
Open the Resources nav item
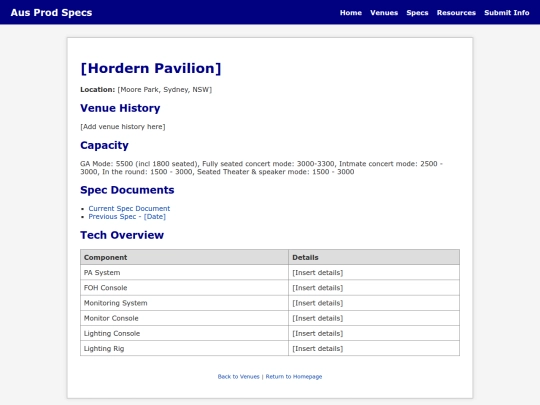[456, 13]
